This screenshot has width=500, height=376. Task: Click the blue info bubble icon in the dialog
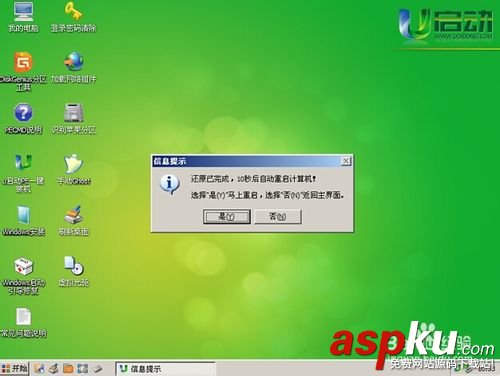click(x=170, y=184)
